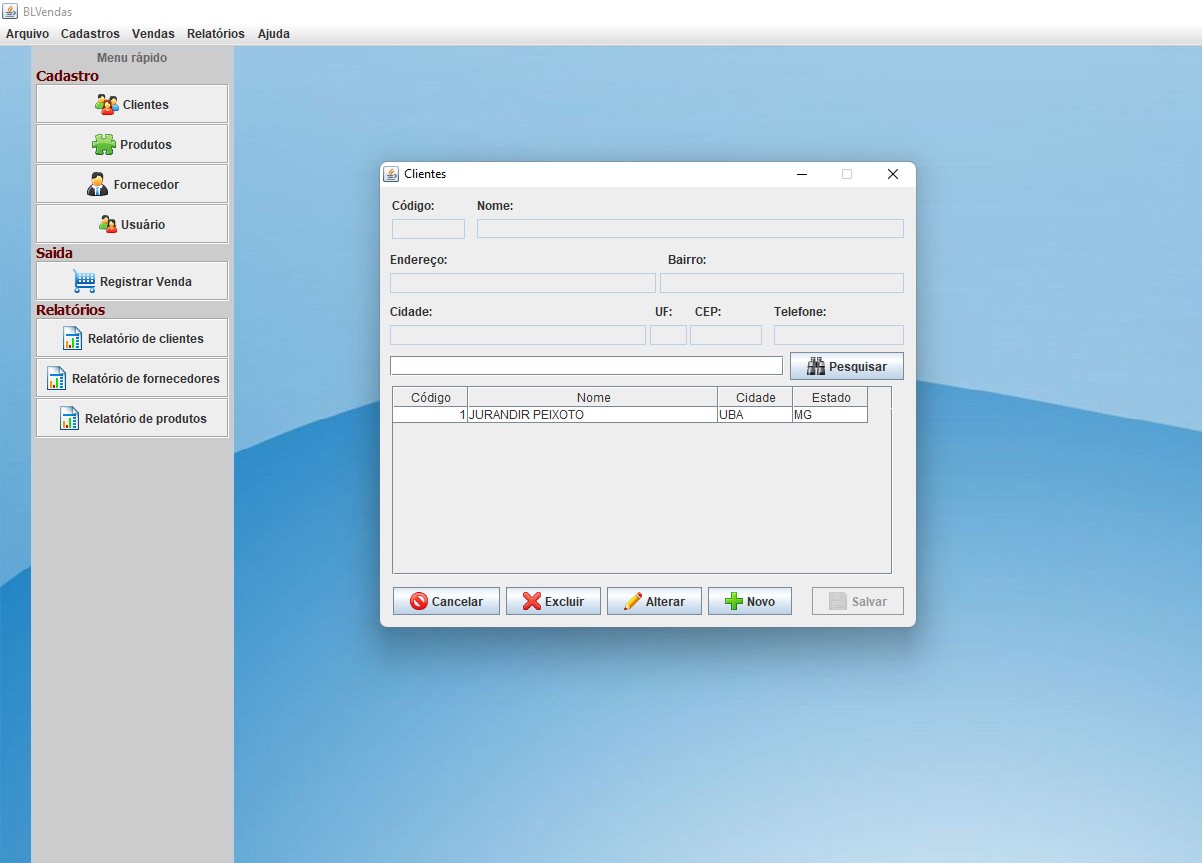Click inside the Nome field
The image size is (1202, 863).
[690, 228]
